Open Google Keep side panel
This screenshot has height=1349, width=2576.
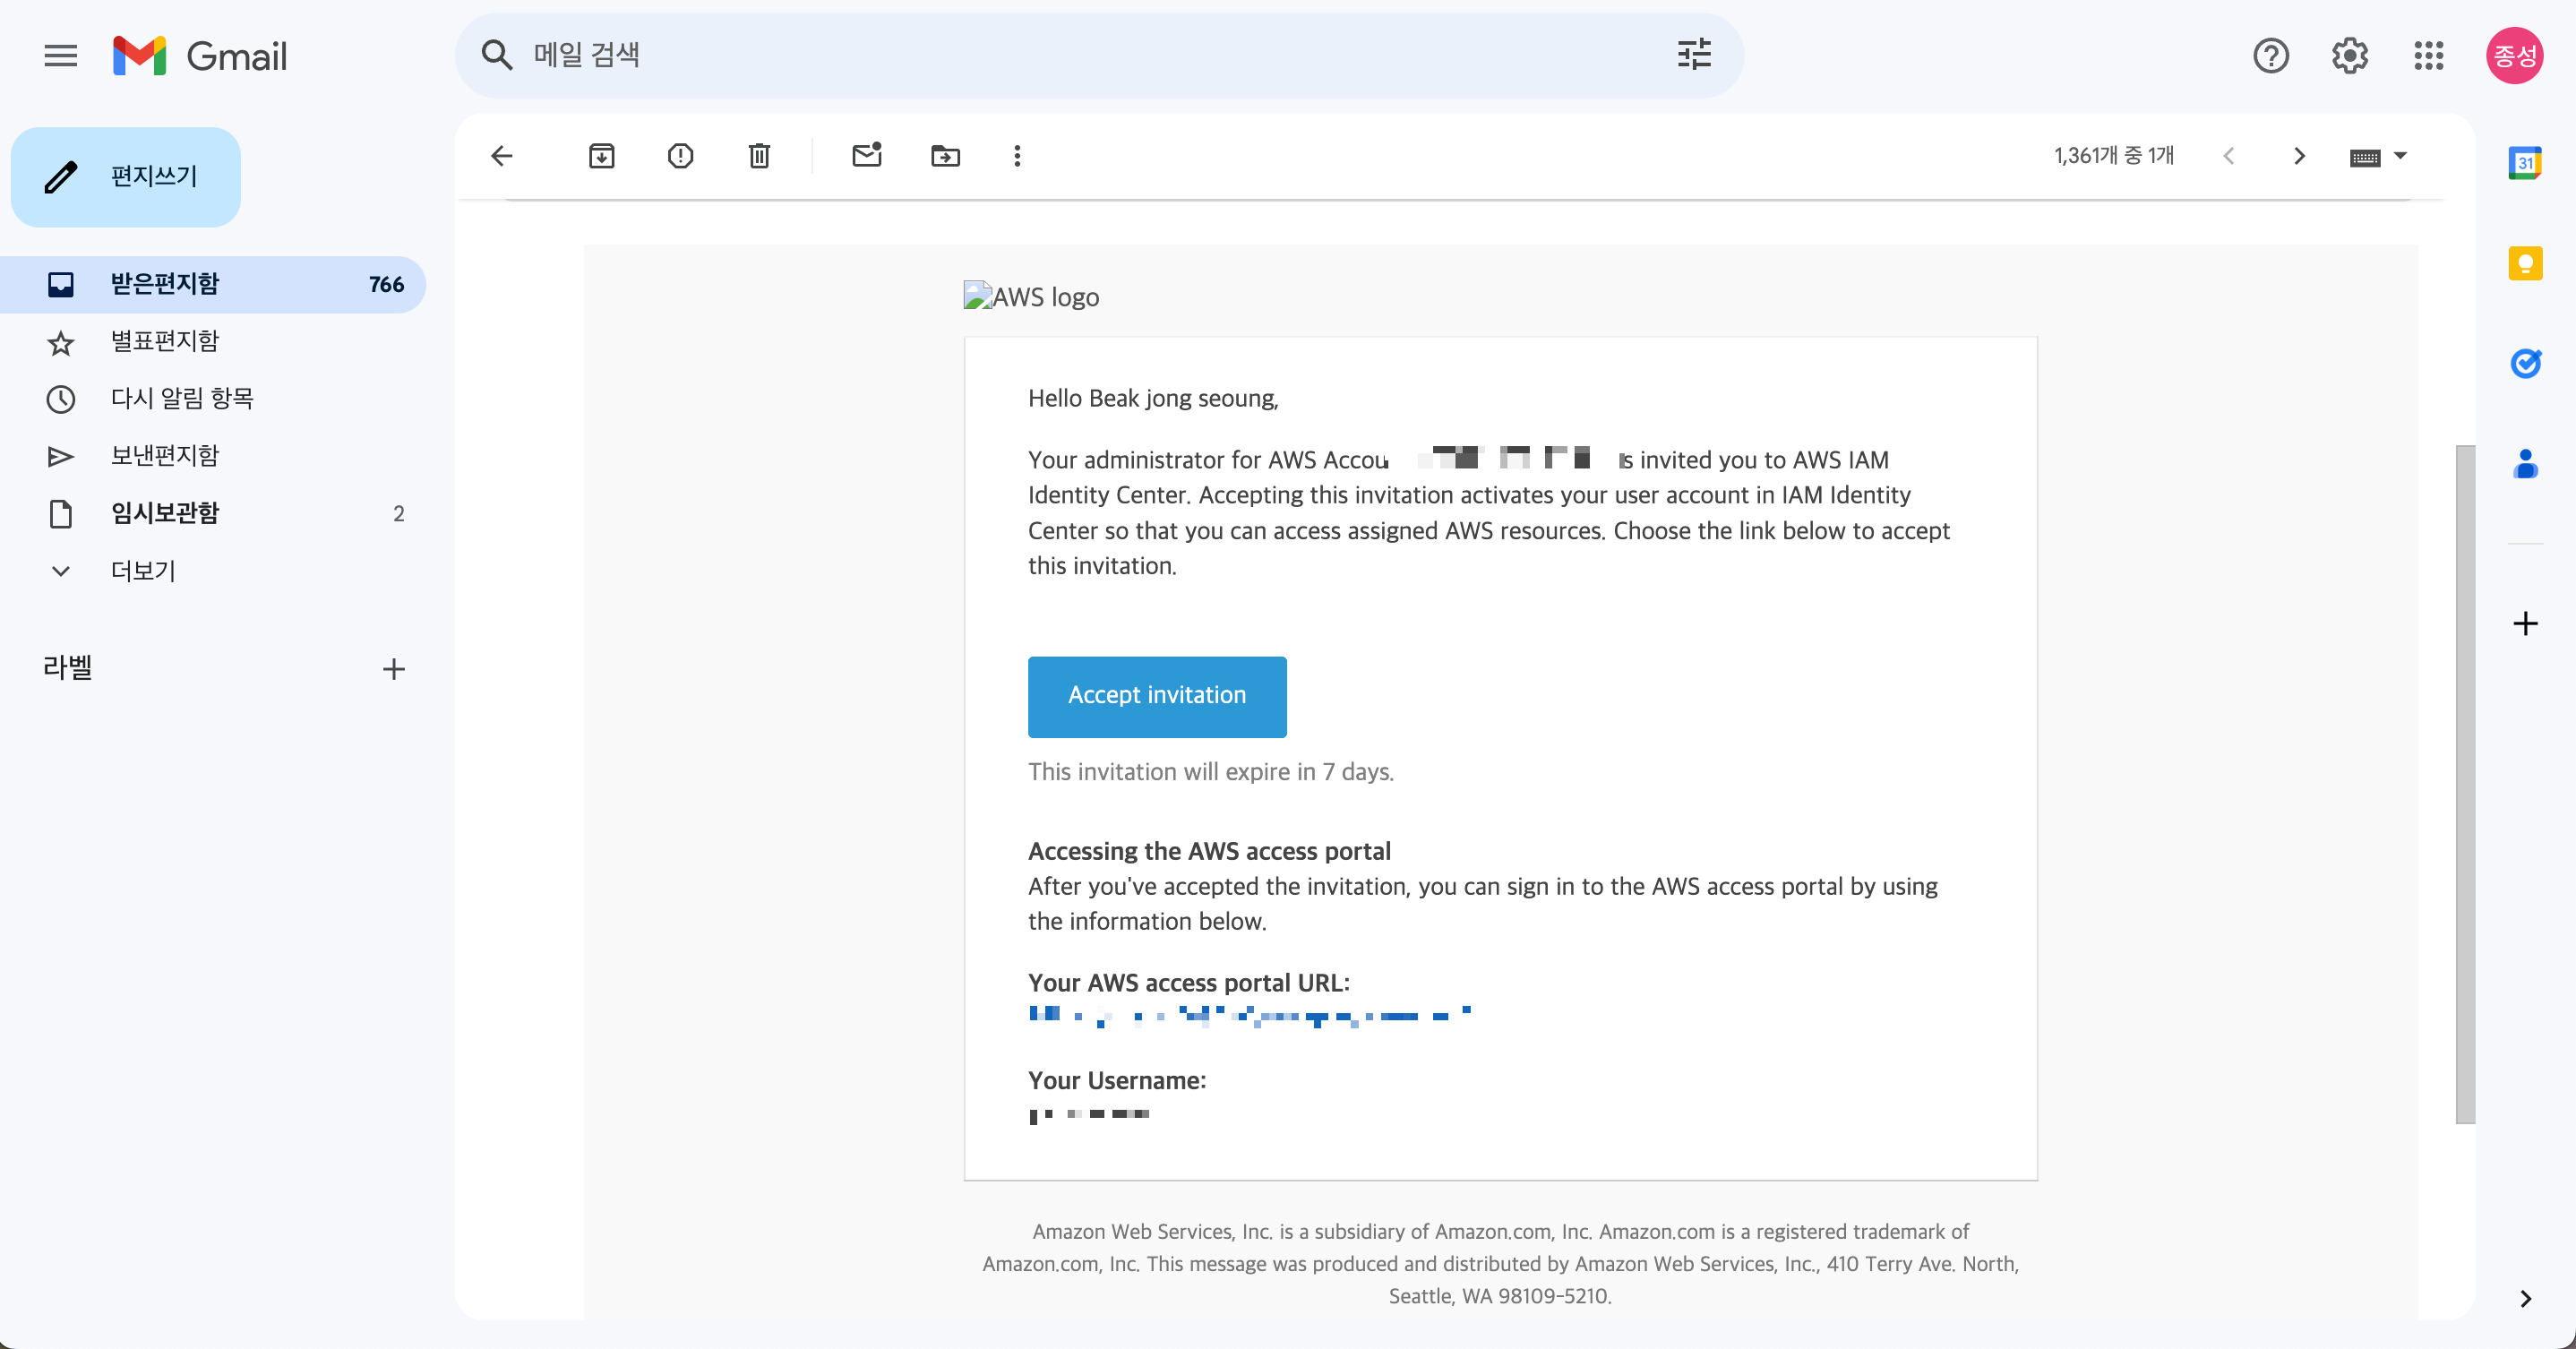click(x=2524, y=263)
